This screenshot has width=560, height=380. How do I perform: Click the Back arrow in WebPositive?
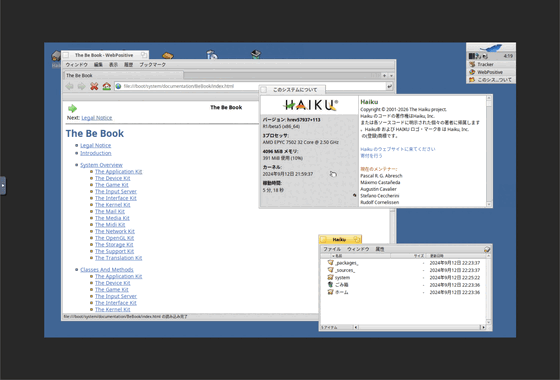tap(69, 86)
